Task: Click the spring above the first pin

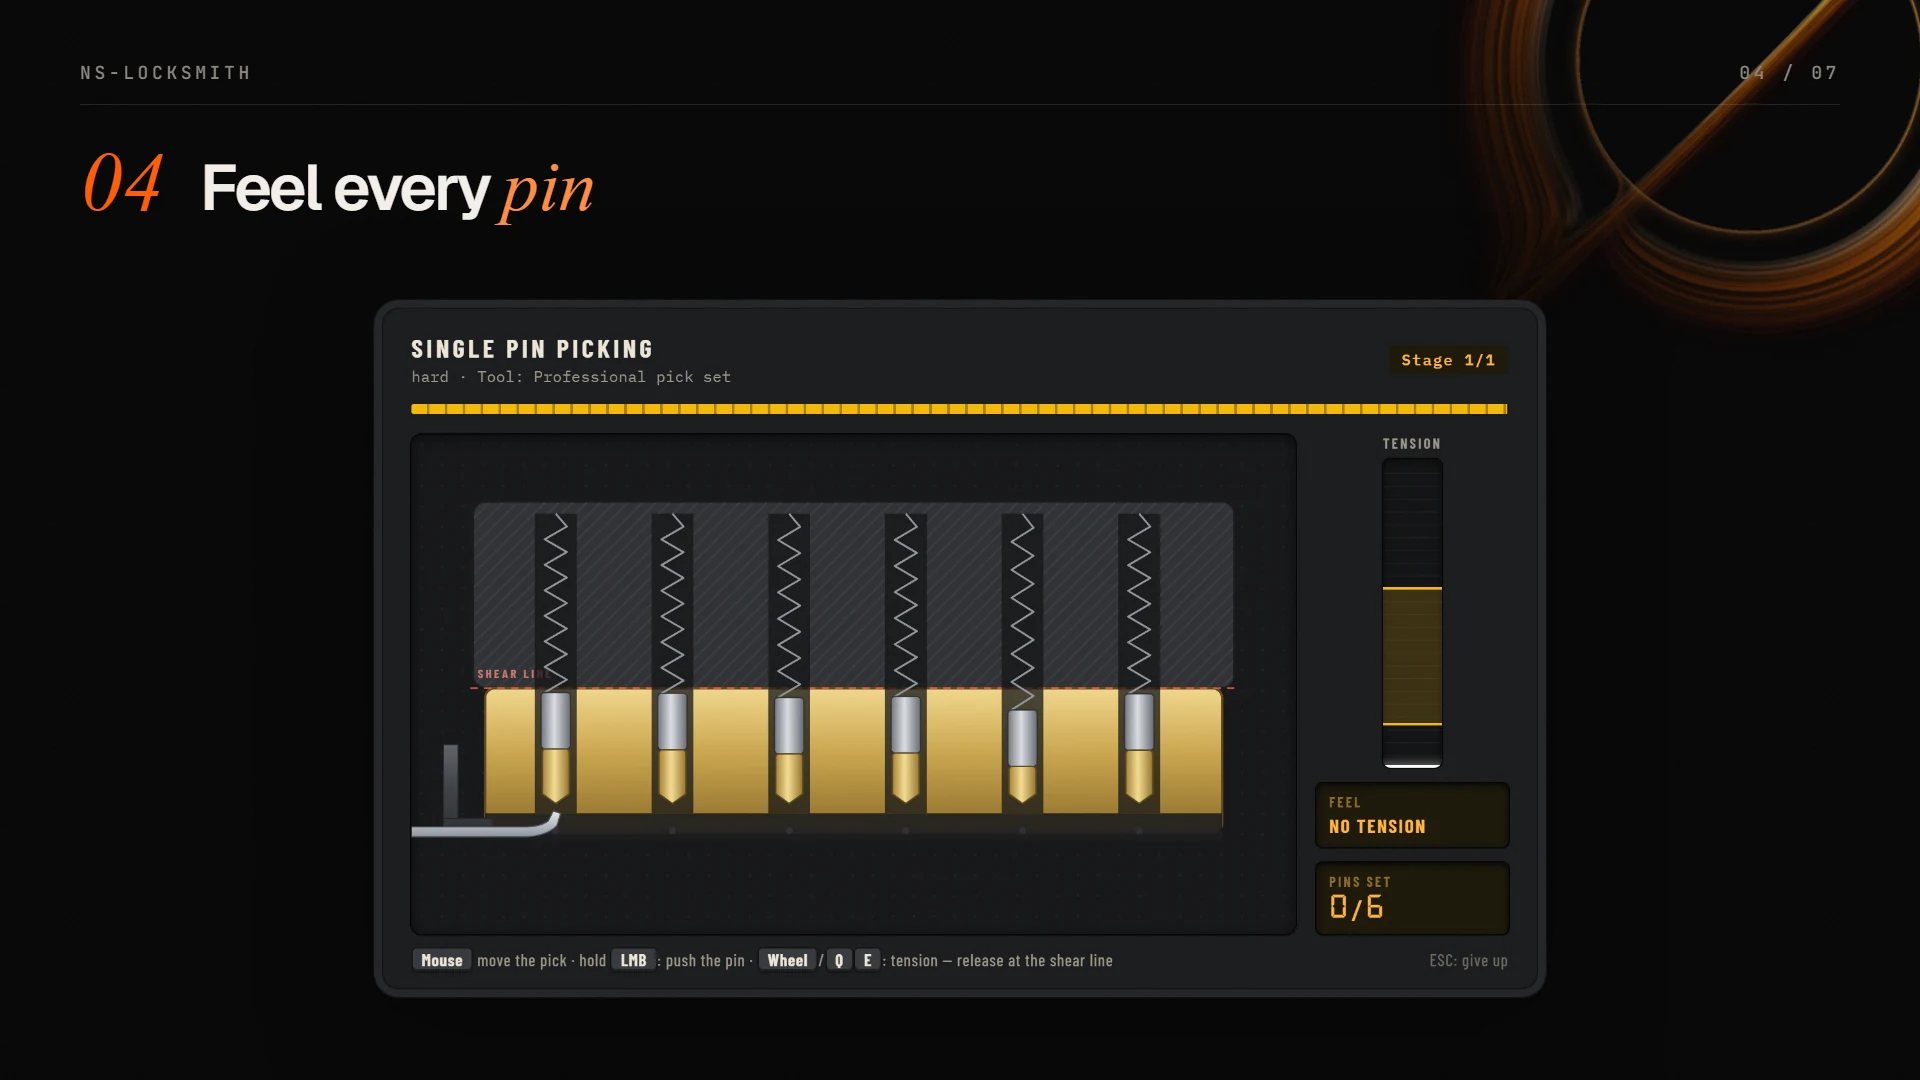Action: click(x=555, y=603)
